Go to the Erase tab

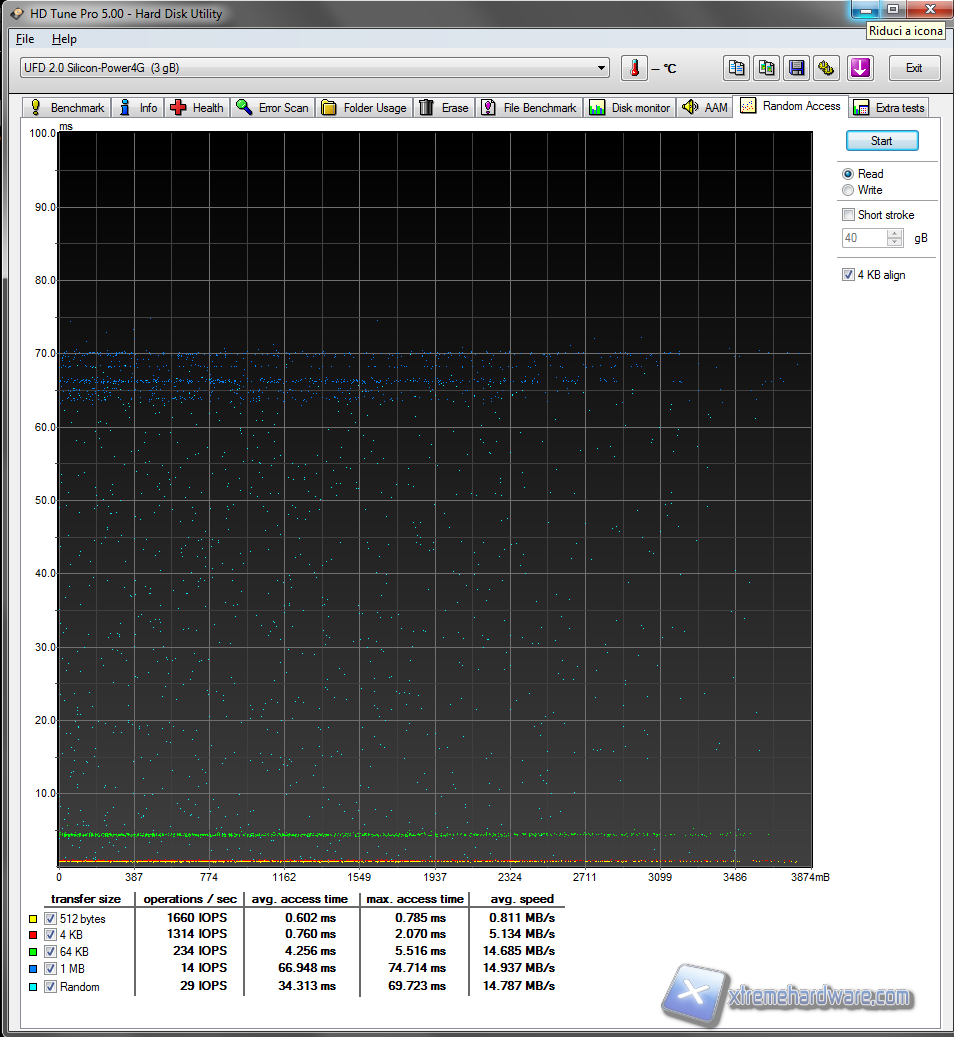point(444,108)
